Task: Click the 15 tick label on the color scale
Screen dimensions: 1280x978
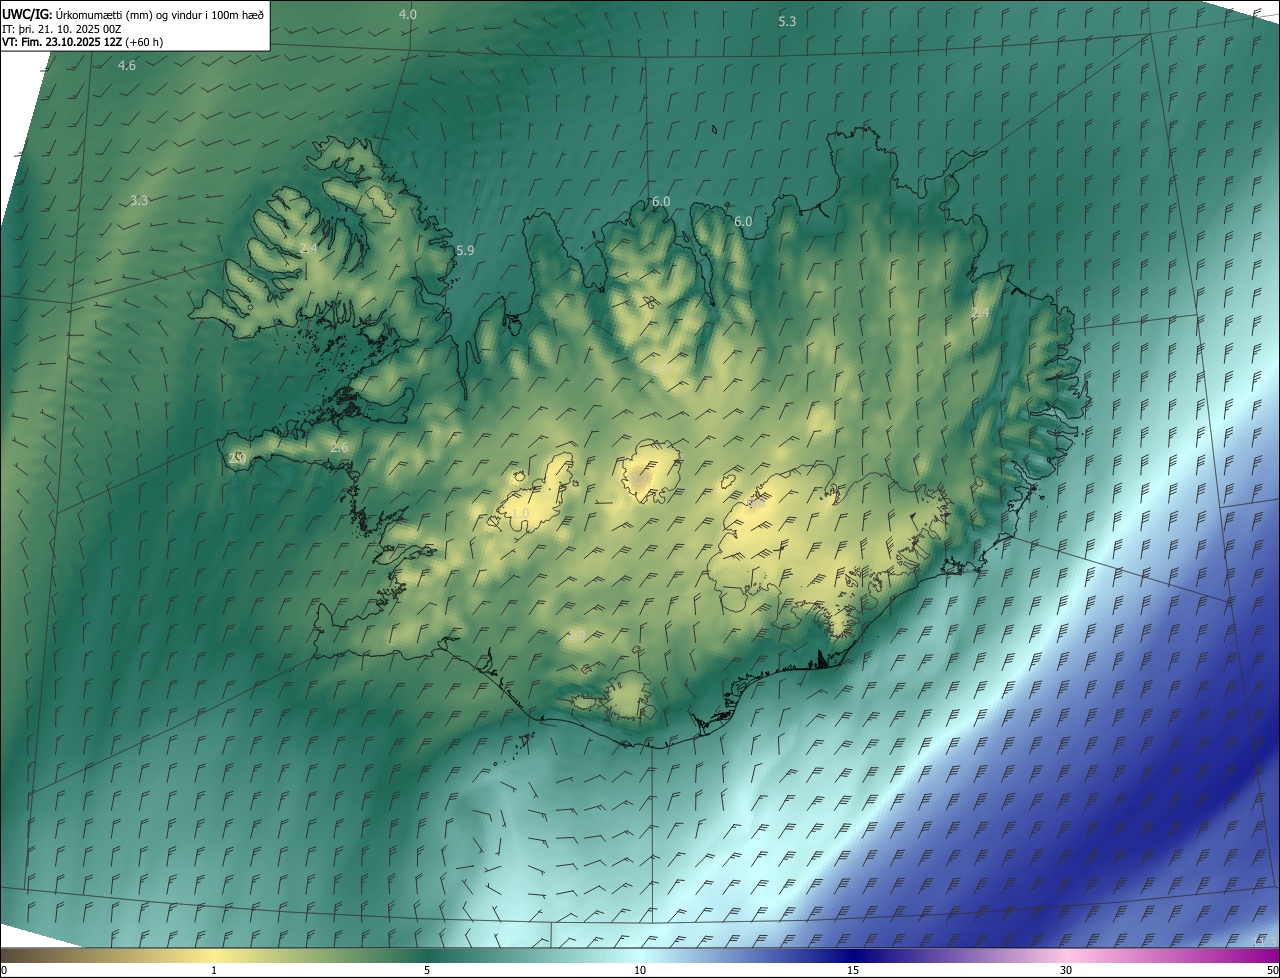Action: pyautogui.click(x=853, y=970)
